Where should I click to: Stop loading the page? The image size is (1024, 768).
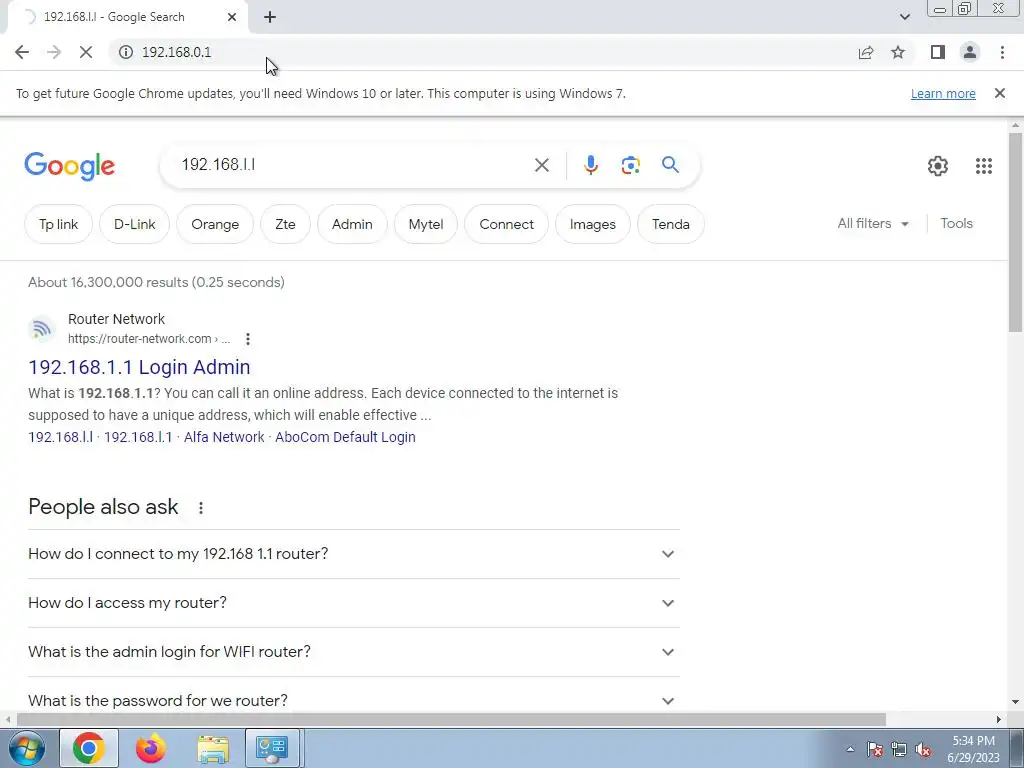86,52
